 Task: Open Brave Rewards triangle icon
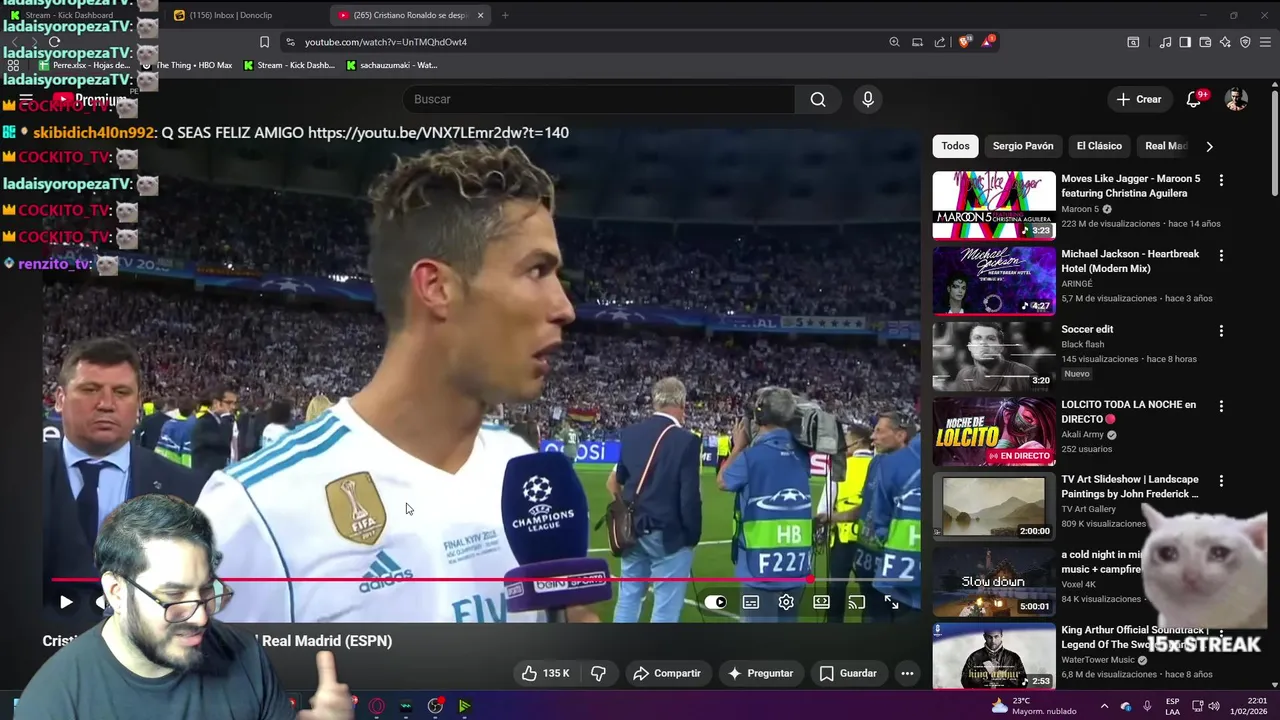[x=988, y=42]
